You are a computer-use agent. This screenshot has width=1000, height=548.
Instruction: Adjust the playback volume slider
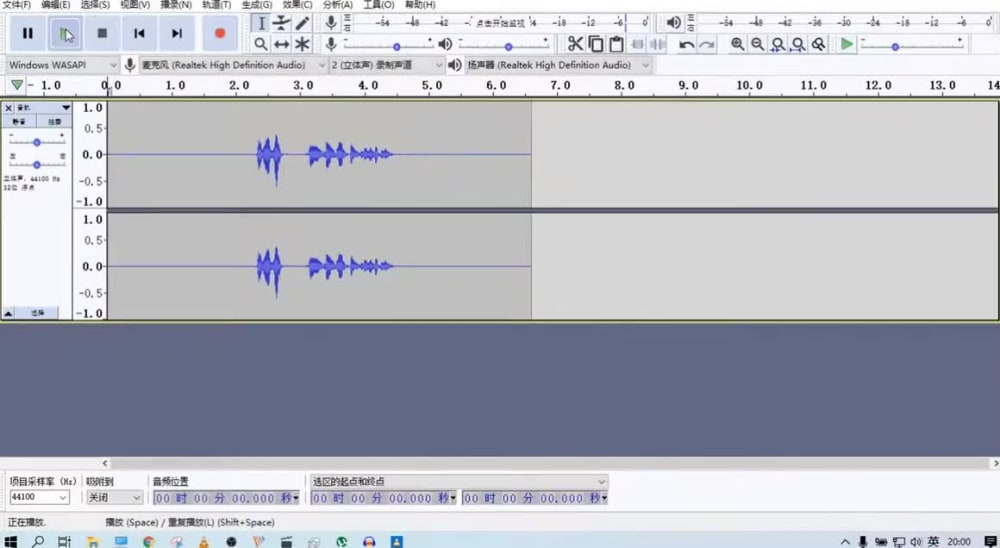point(504,44)
